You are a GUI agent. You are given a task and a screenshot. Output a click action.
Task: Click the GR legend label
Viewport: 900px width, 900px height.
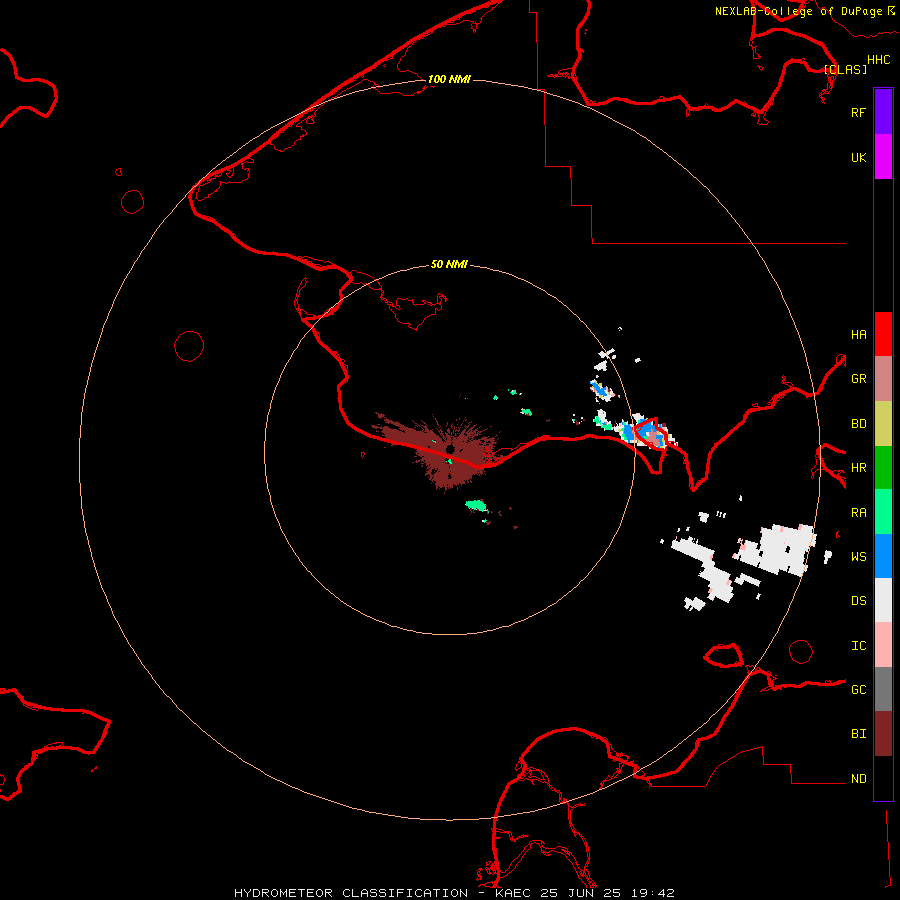858,379
